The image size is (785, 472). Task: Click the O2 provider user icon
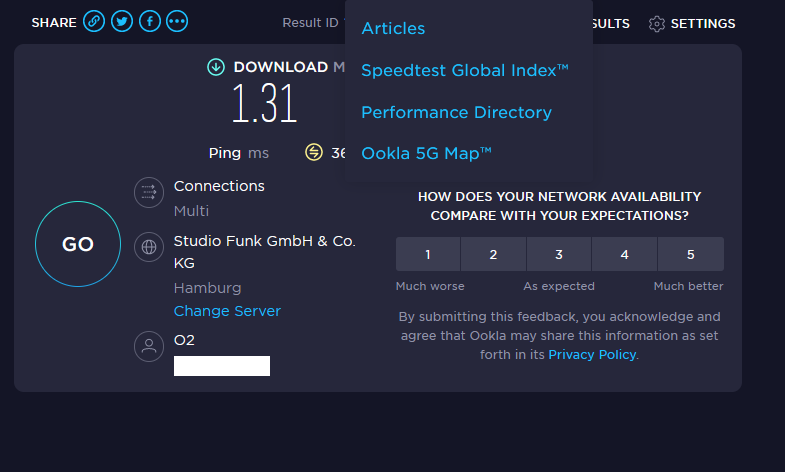(x=149, y=346)
